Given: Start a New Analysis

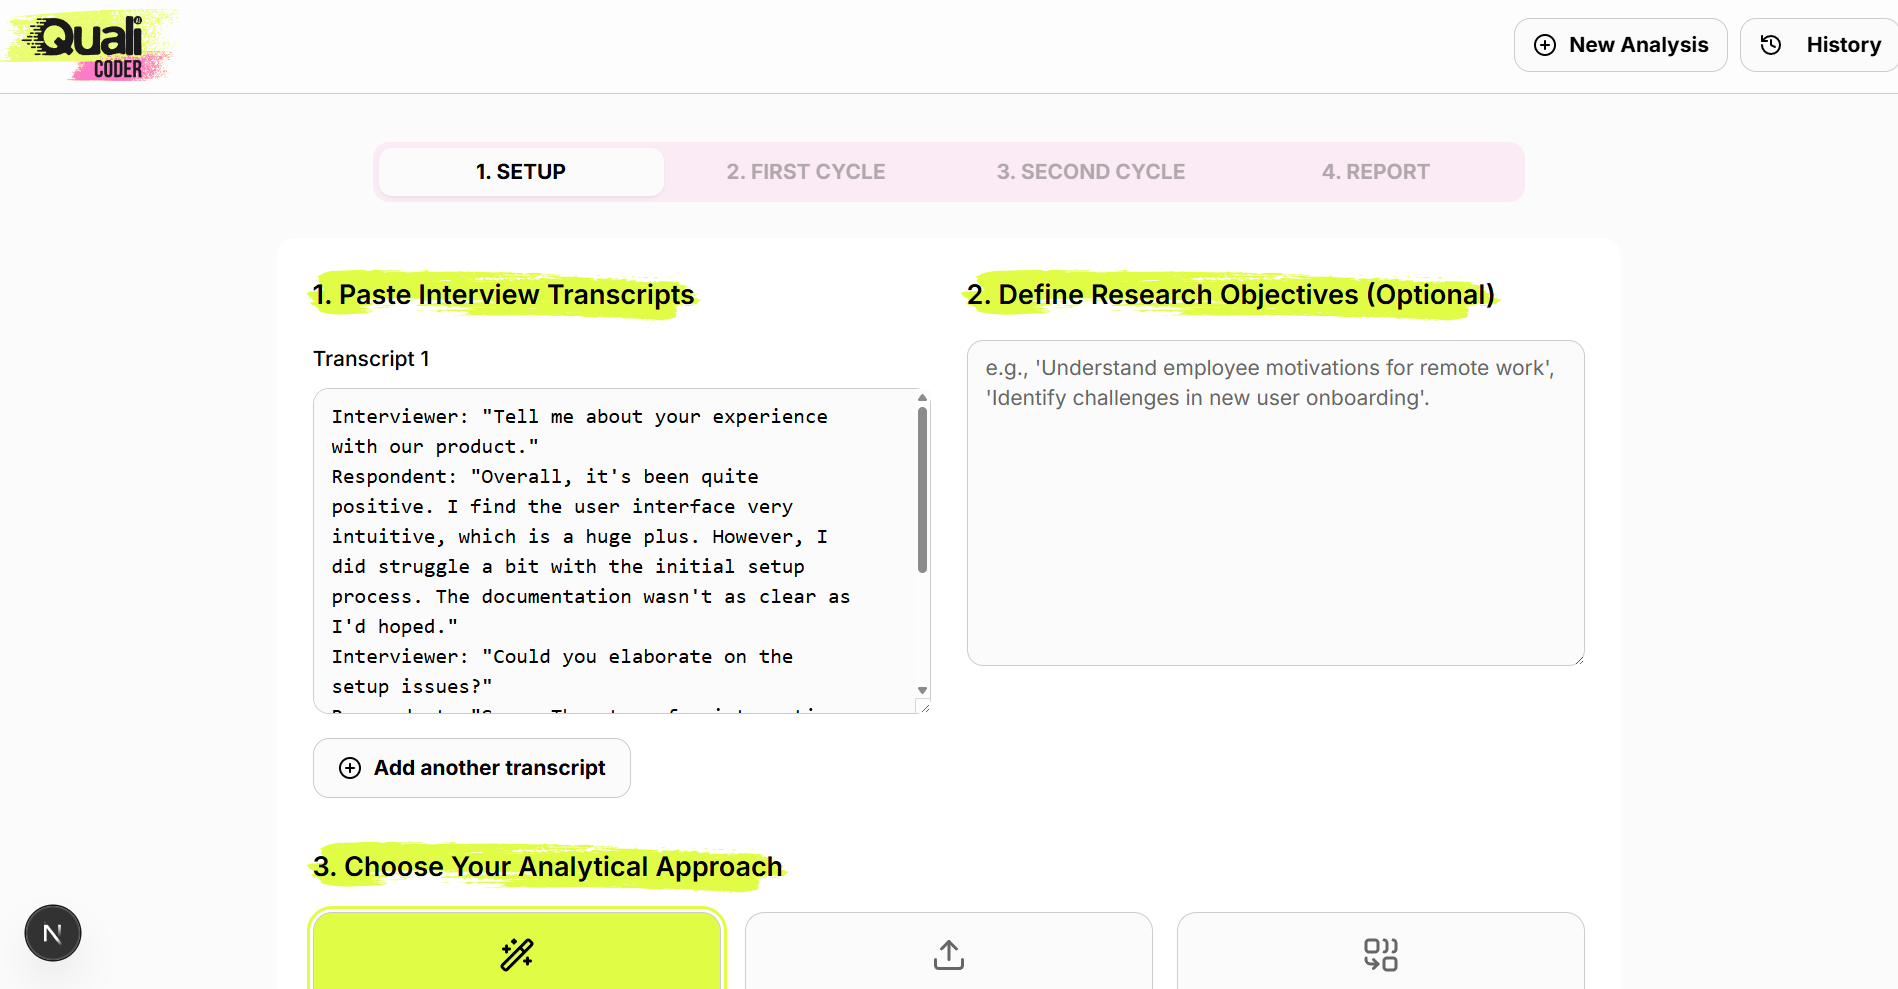Looking at the screenshot, I should [x=1620, y=45].
